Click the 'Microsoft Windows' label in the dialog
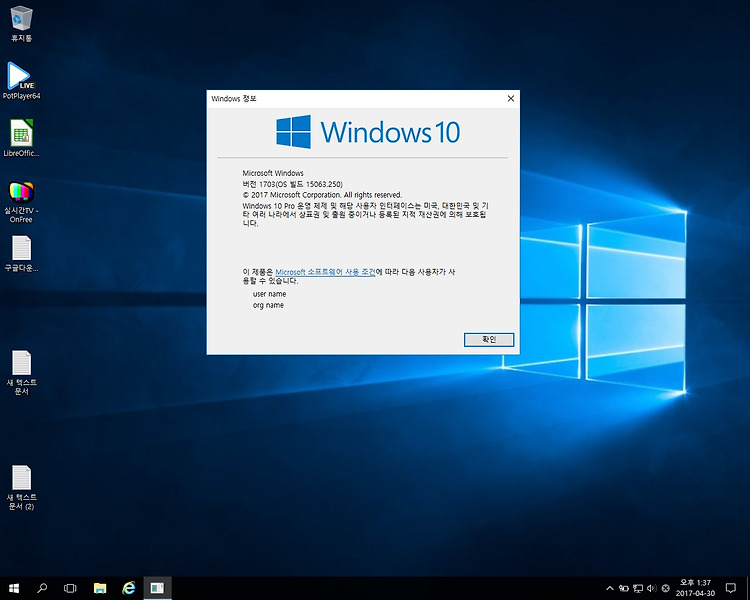The width and height of the screenshot is (750, 600). click(273, 173)
